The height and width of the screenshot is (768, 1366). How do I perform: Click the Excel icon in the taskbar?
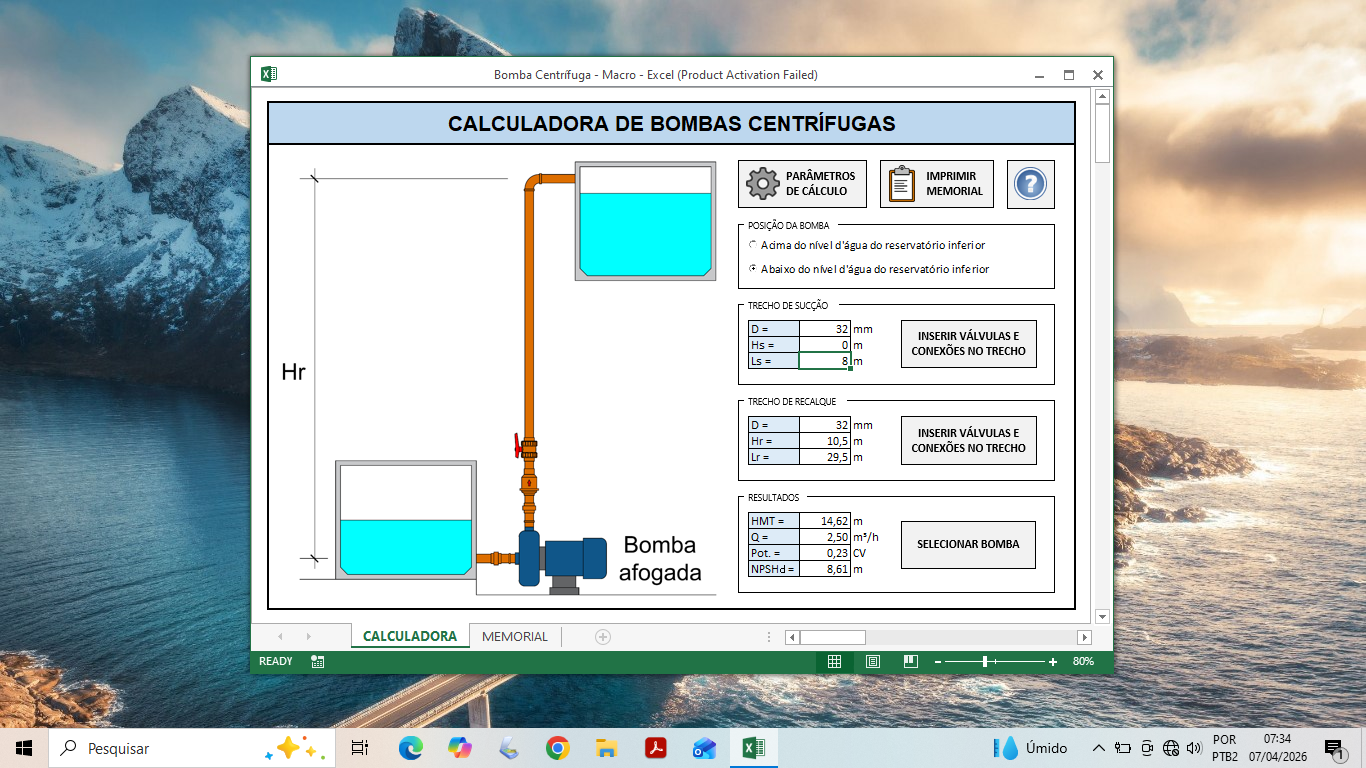point(753,748)
